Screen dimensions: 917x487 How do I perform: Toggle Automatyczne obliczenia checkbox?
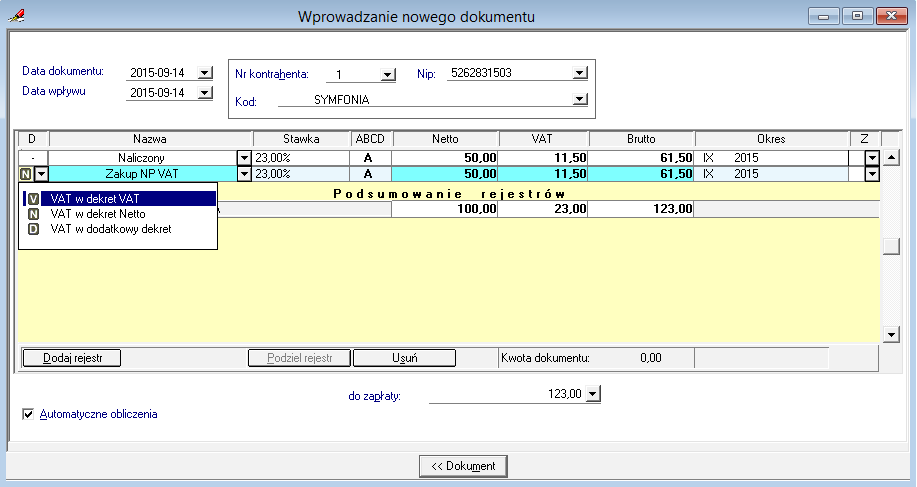pos(28,414)
